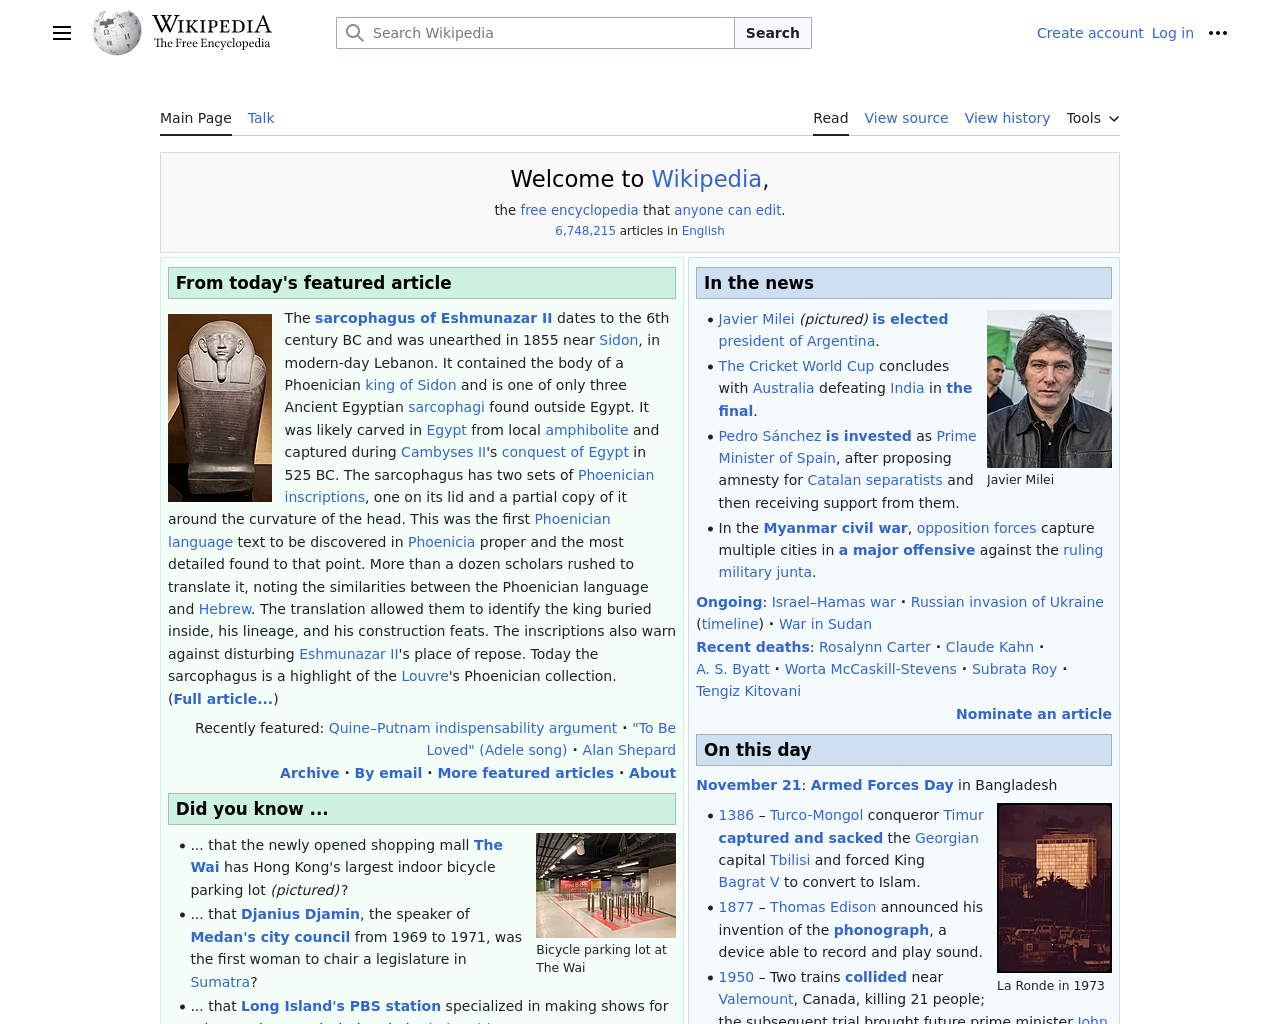Click the Nominate an article link
The image size is (1280, 1024).
pos(1034,714)
